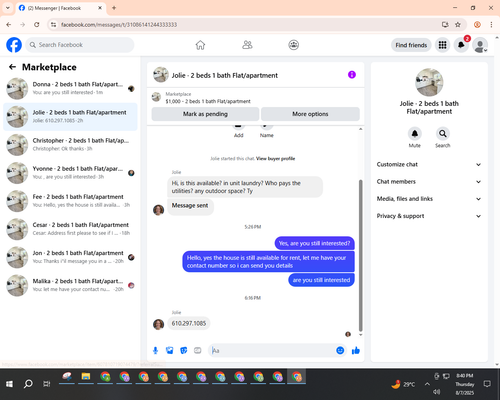Expand Chat members section
500x400 pixels.
click(x=429, y=182)
